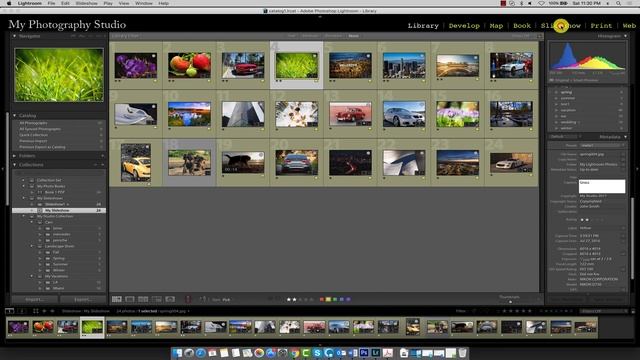
Task: Set the two-star rating in toolbar
Action: pos(294,300)
